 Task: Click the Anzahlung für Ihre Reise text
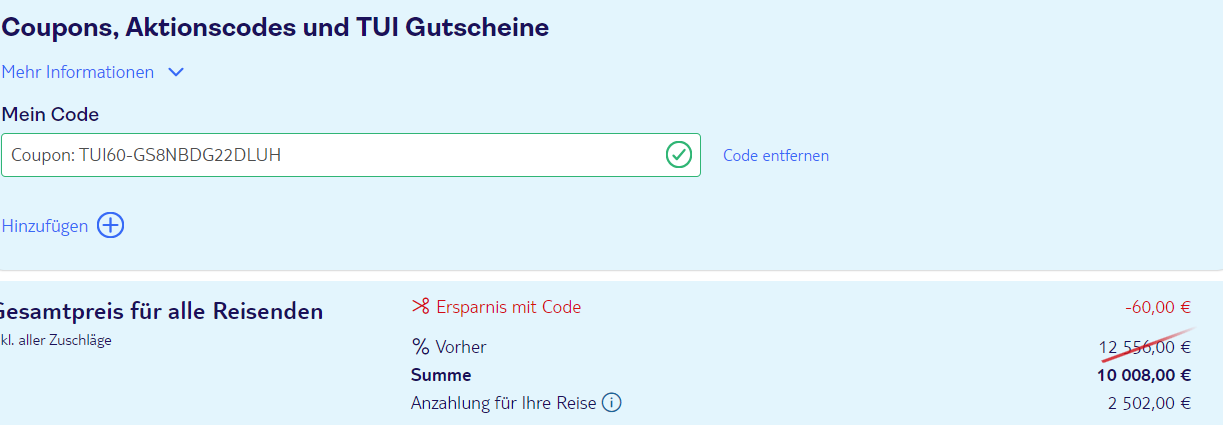(x=504, y=403)
